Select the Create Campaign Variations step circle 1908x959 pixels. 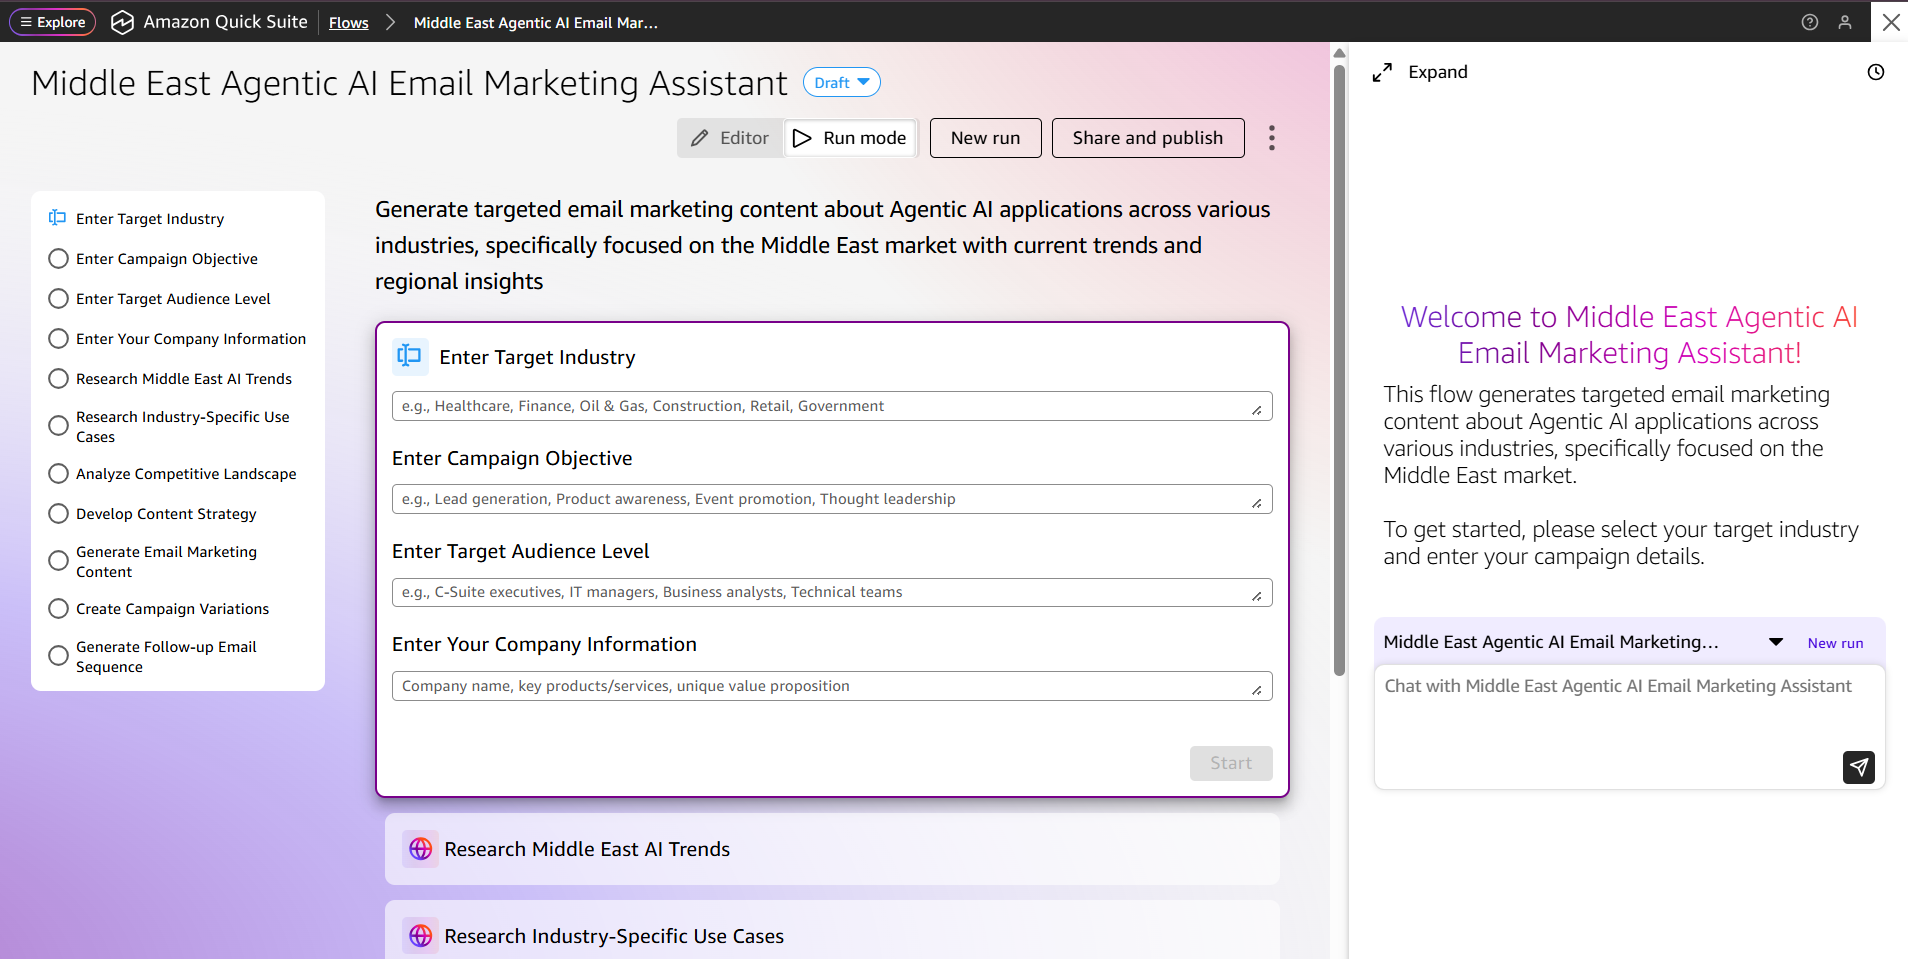coord(59,609)
